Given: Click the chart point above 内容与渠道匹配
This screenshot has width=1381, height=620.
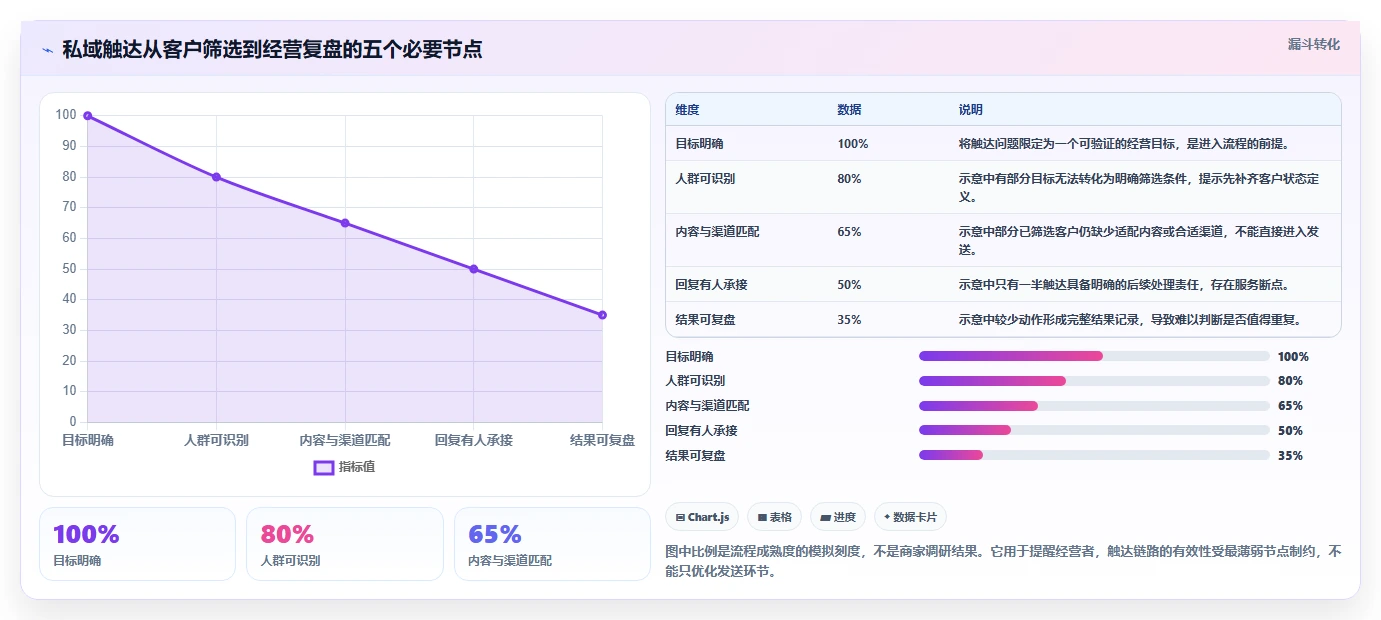Looking at the screenshot, I should click(345, 223).
